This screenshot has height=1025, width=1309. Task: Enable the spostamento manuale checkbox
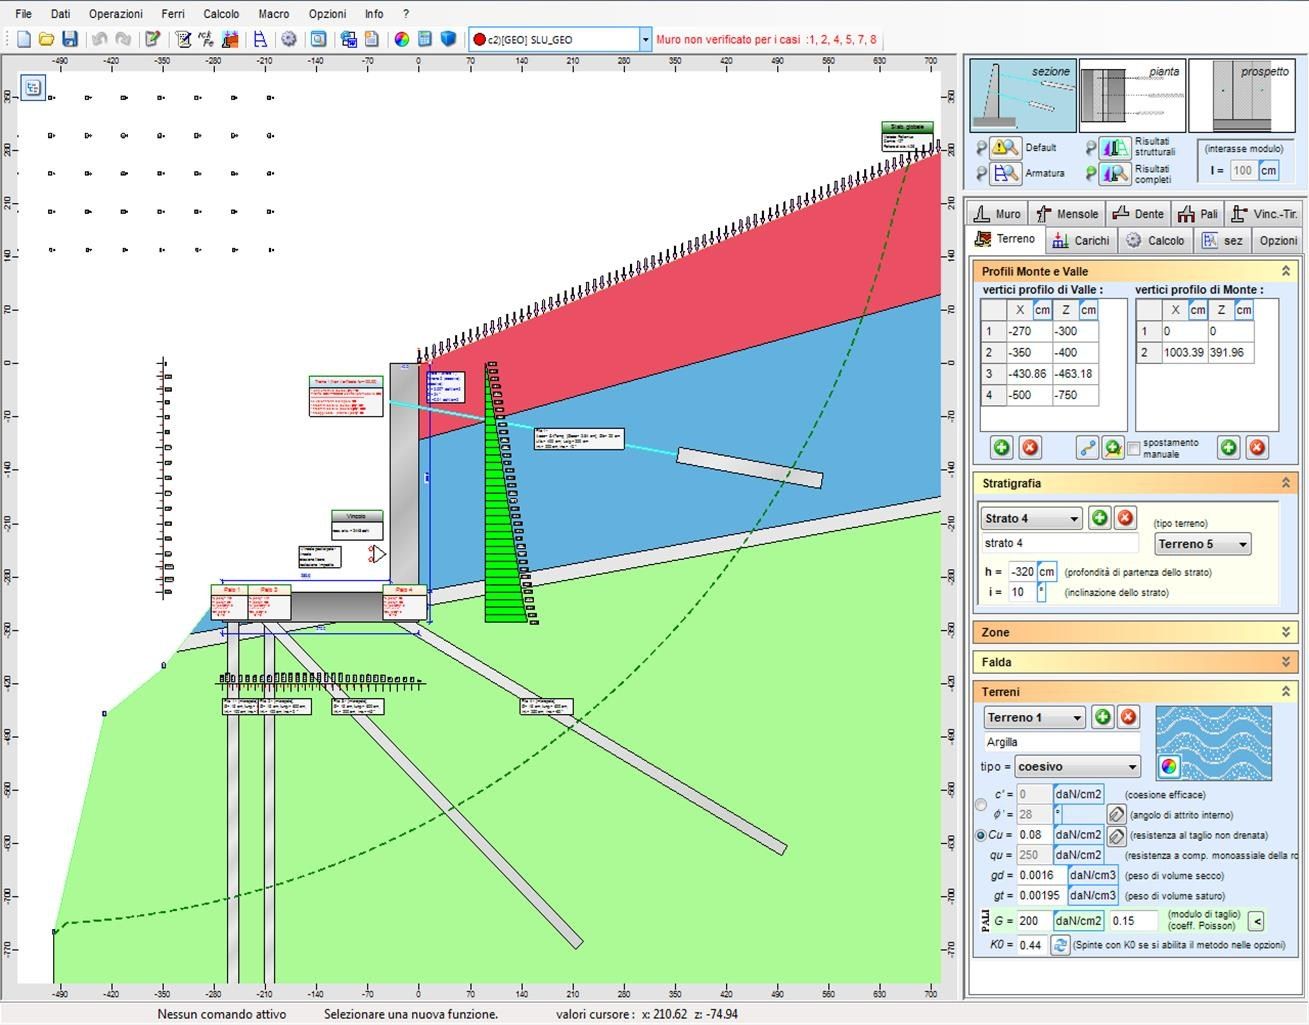[x=1135, y=448]
